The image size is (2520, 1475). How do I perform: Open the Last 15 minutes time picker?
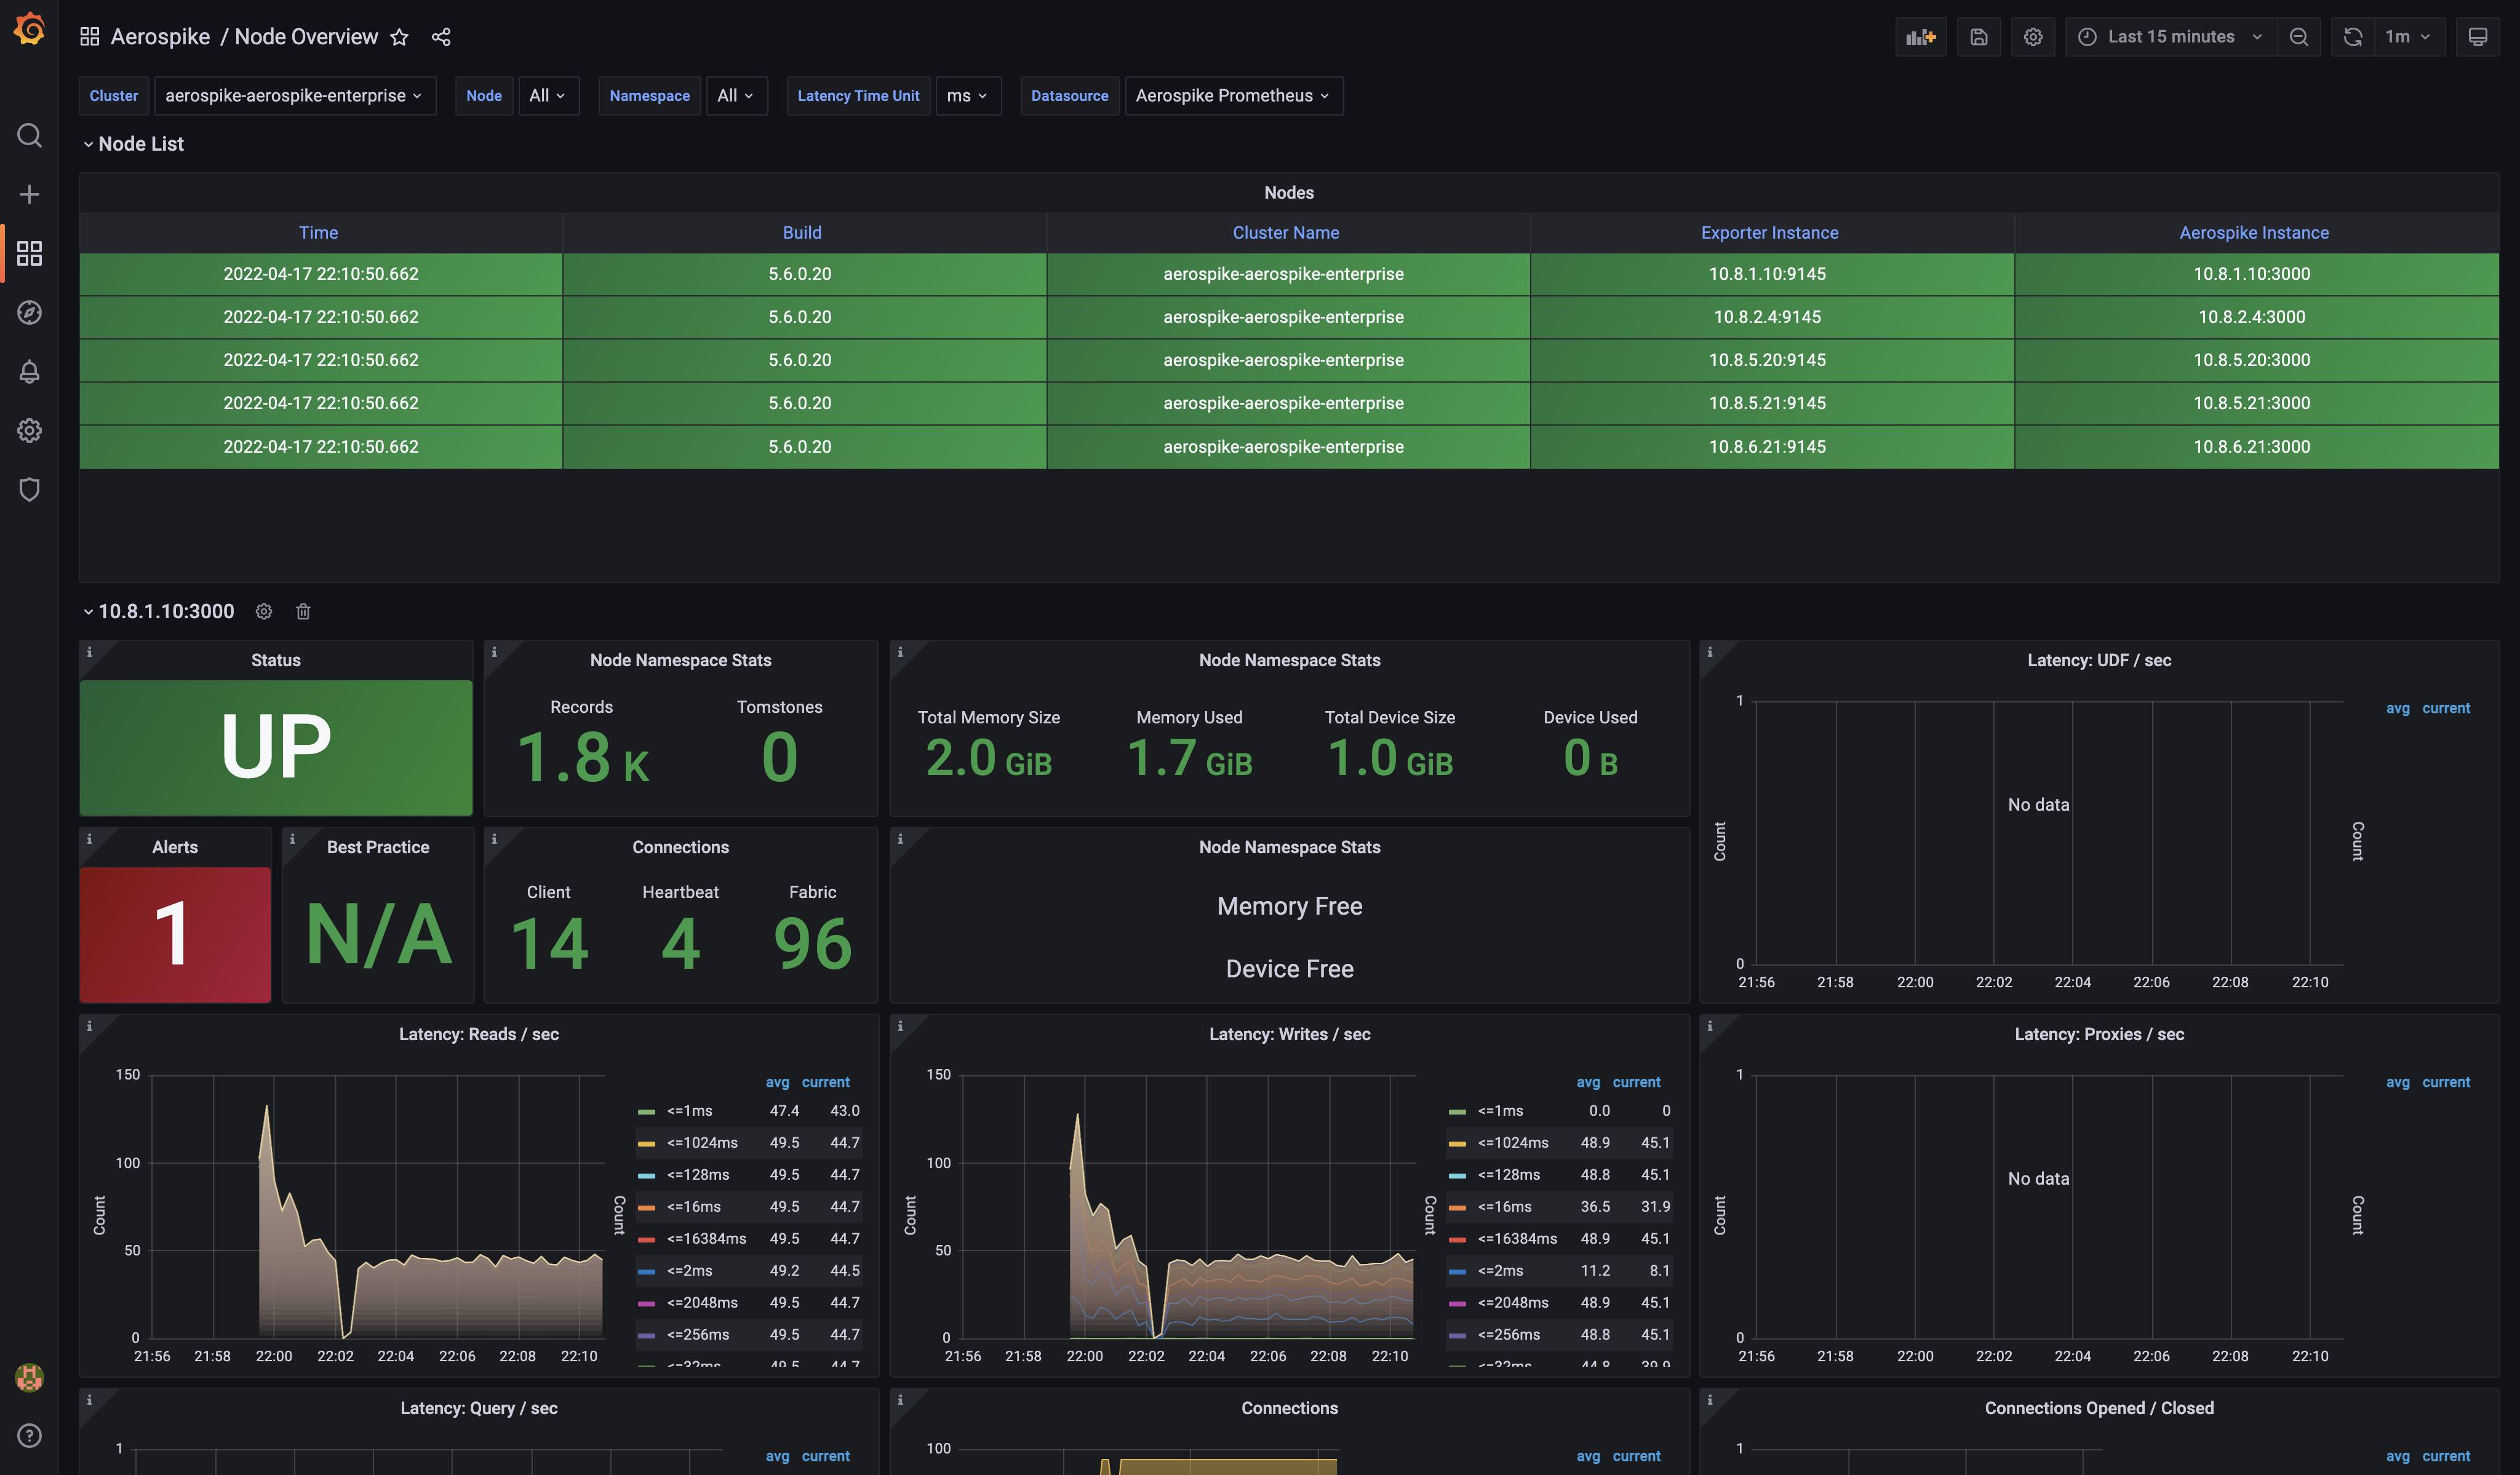2170,37
